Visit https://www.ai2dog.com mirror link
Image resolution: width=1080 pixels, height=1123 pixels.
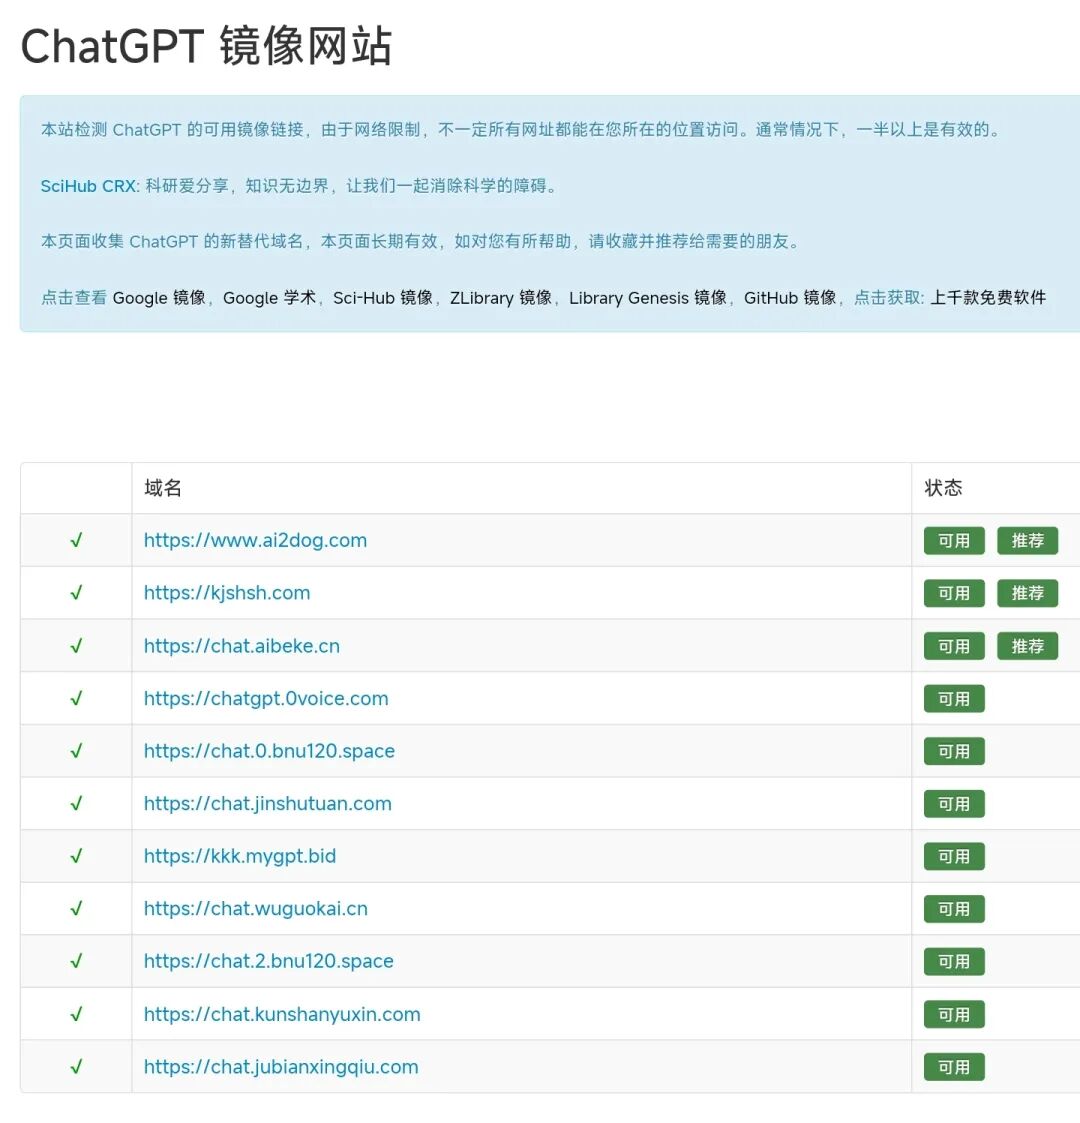256,540
